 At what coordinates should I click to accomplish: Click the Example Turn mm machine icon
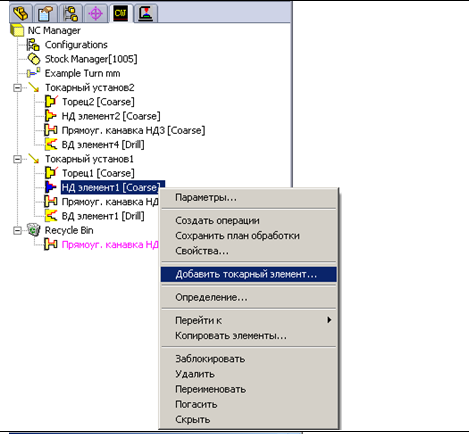[34, 73]
